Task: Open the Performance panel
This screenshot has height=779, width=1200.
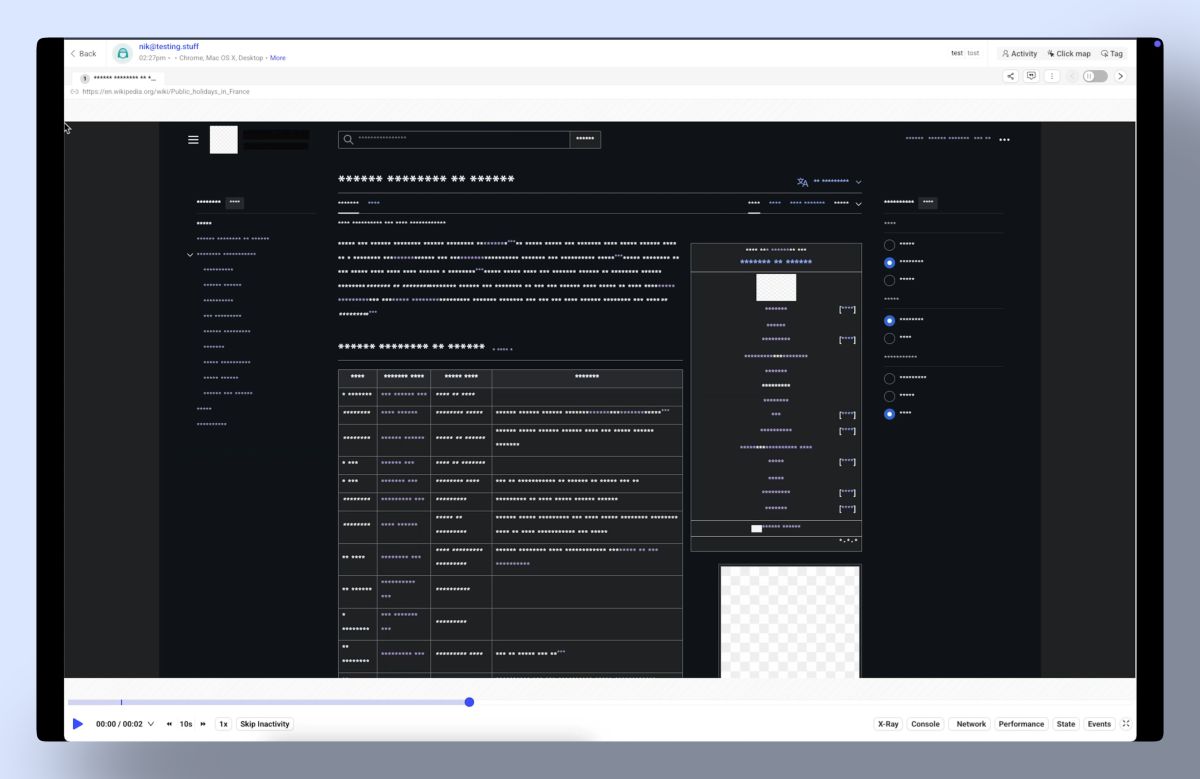Action: pos(1021,724)
